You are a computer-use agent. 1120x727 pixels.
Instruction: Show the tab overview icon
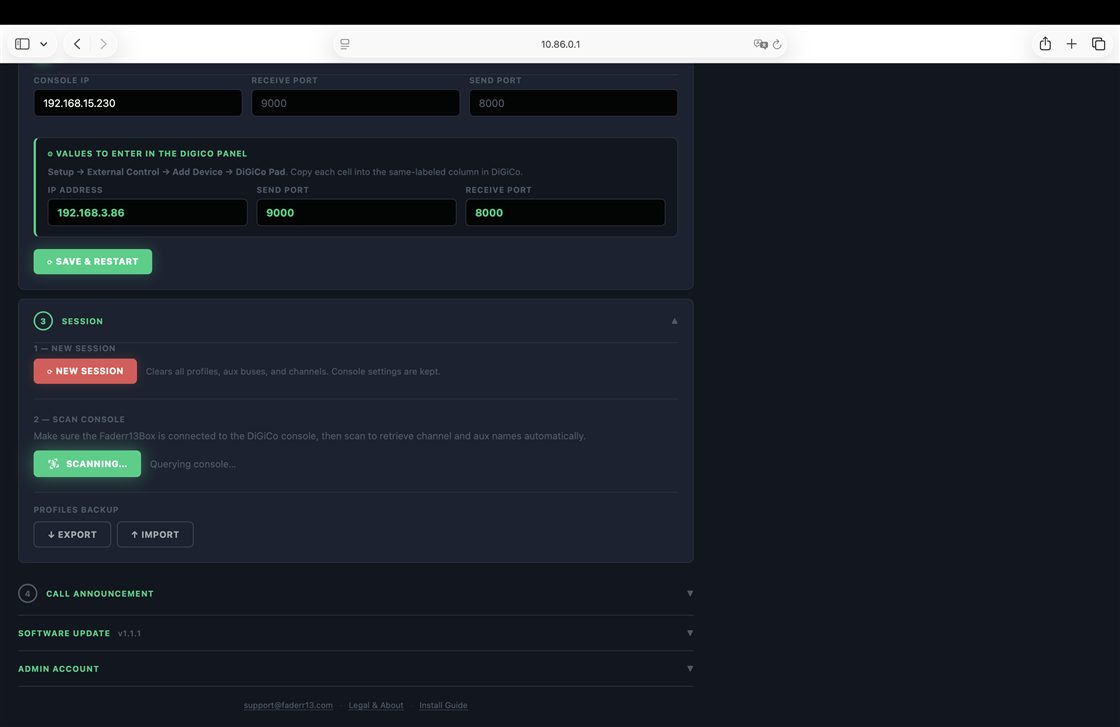[1099, 44]
